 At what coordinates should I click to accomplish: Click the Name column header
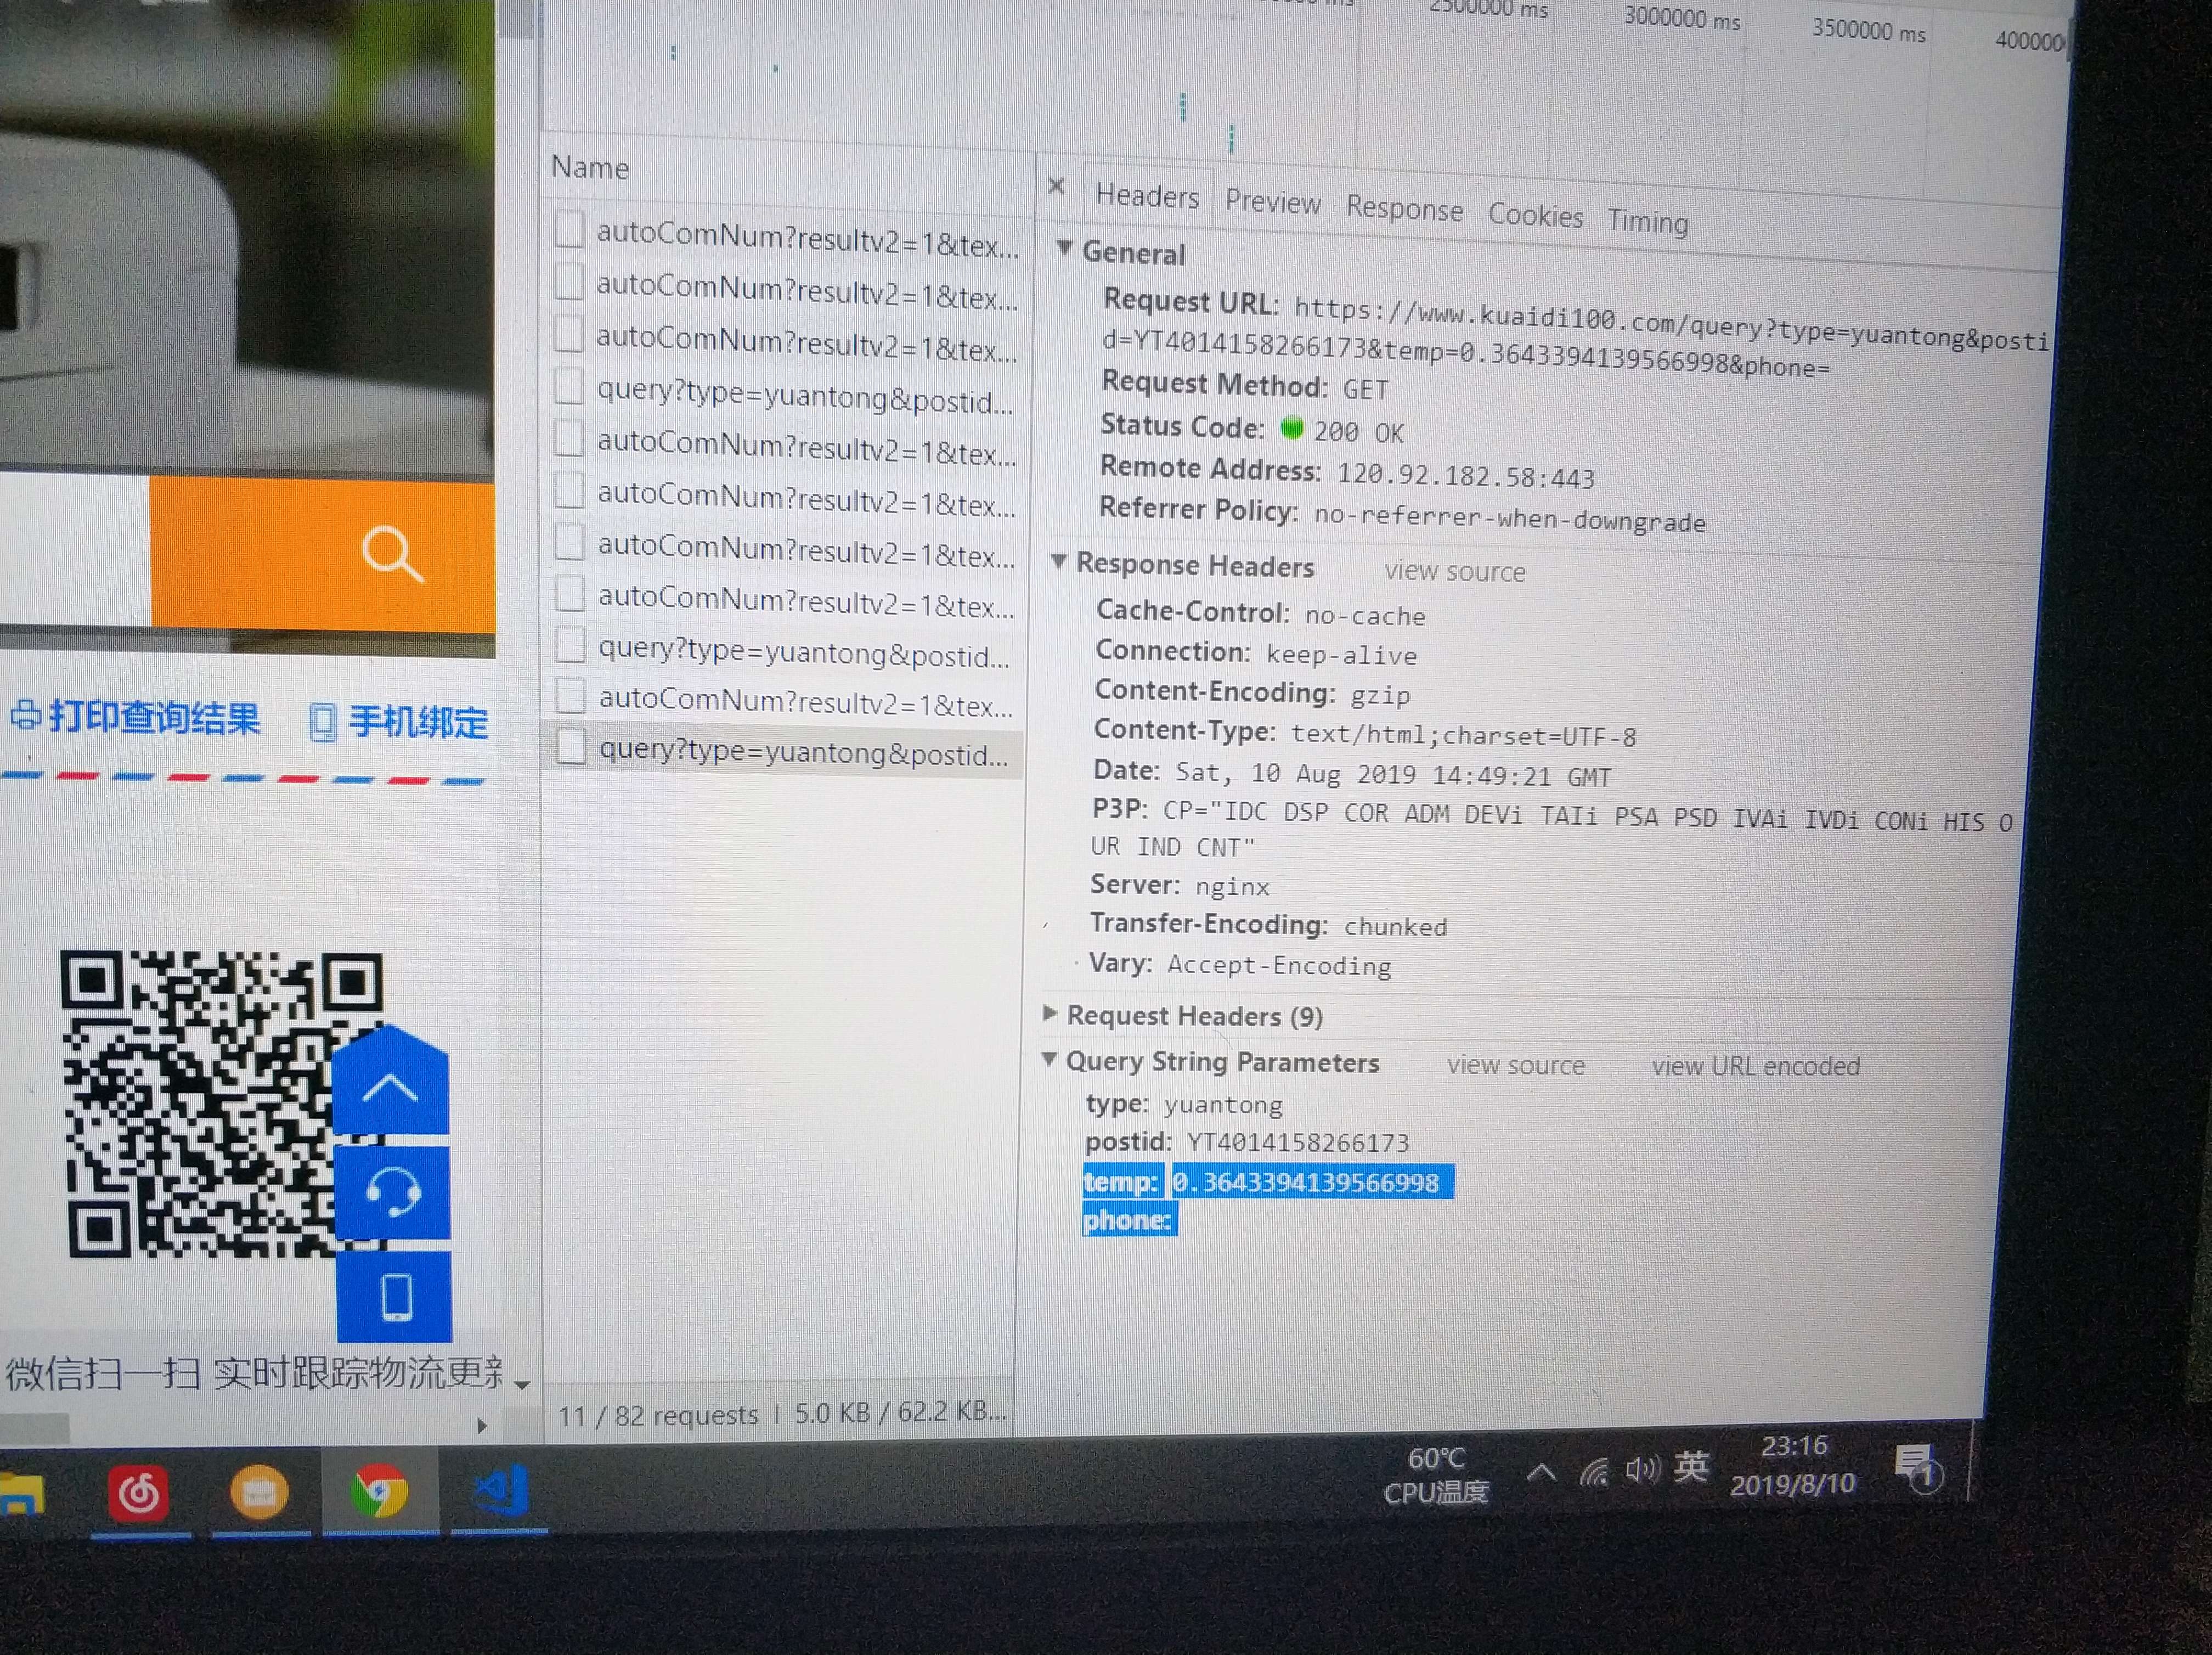tap(590, 167)
